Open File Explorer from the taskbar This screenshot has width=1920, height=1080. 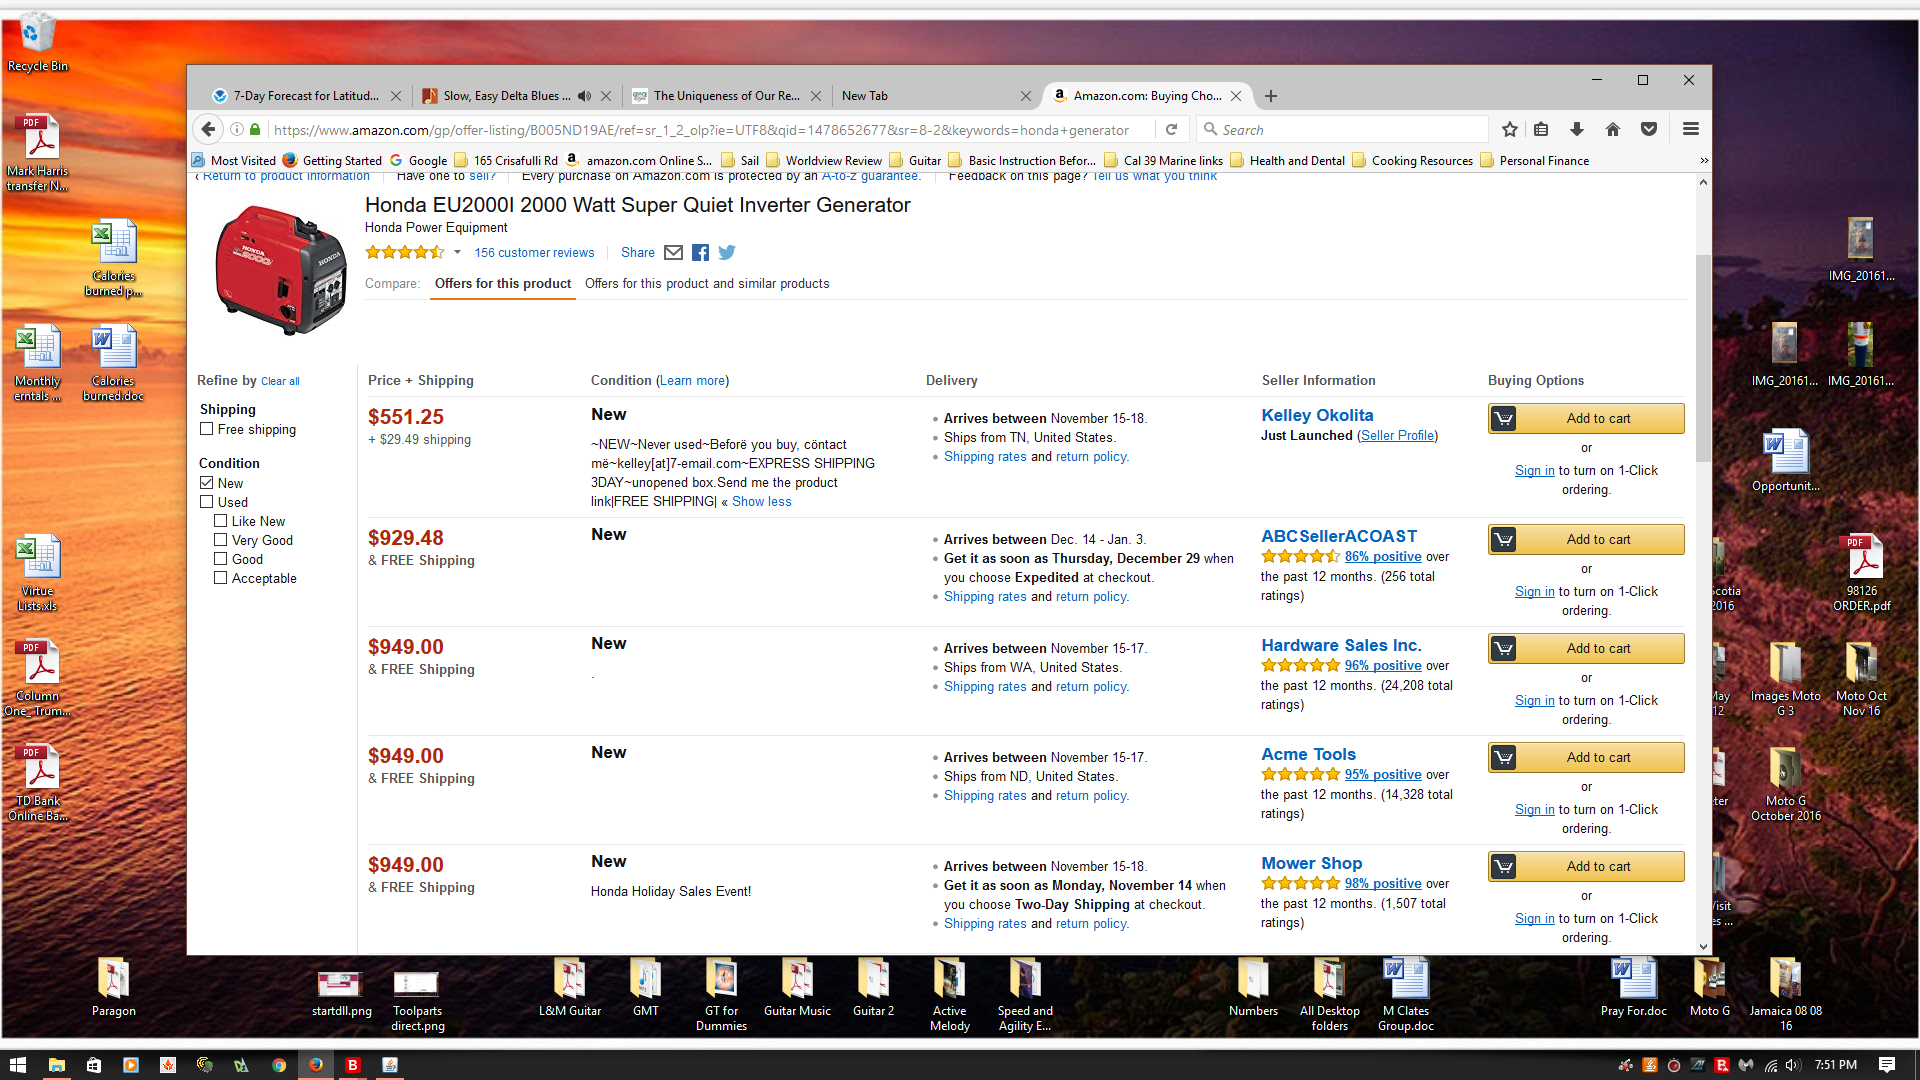[57, 1065]
